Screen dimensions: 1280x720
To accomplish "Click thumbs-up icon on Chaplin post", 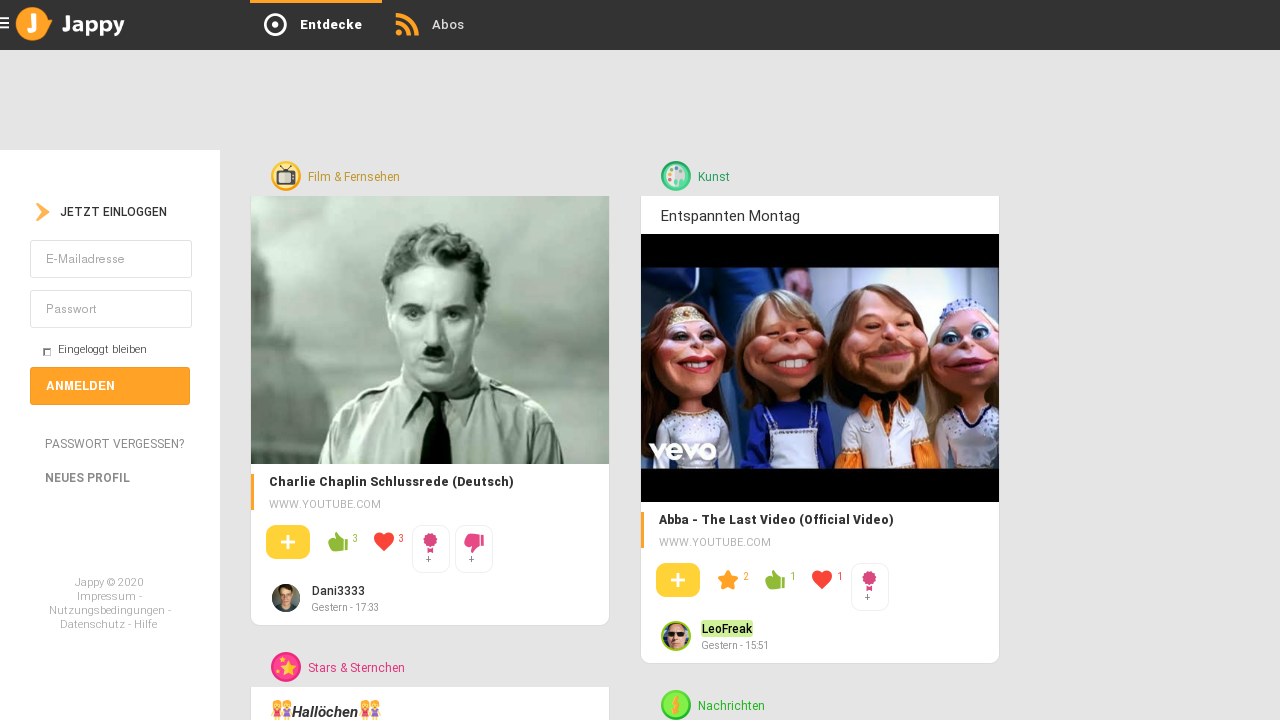I will tap(338, 542).
